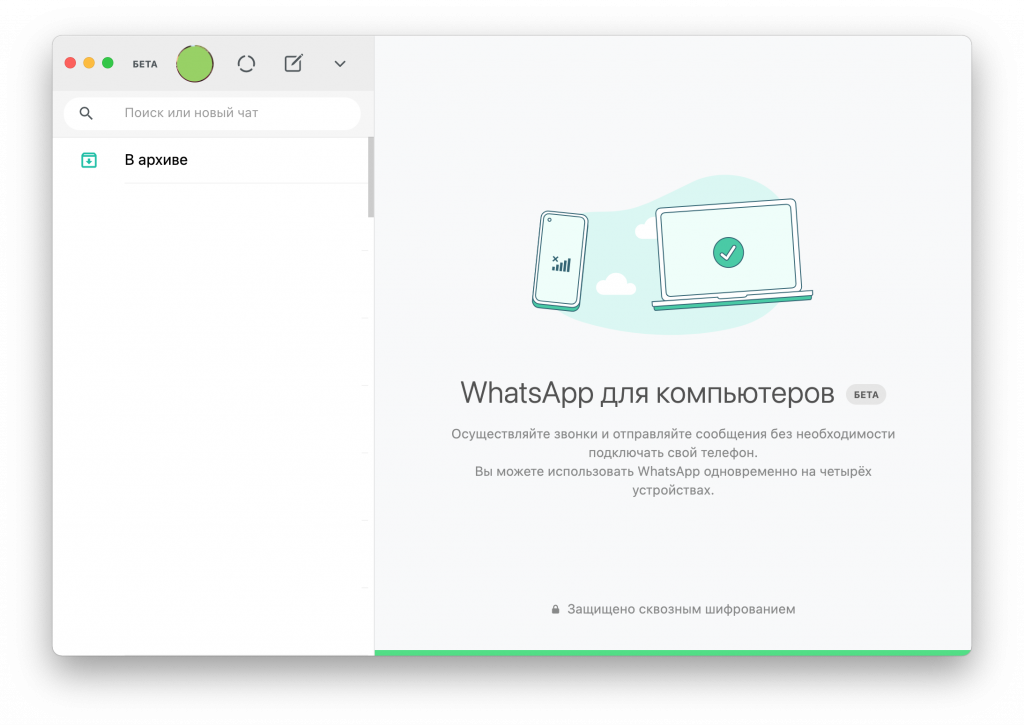This screenshot has height=725, width=1024.
Task: Click the БЕТА badge beside the title
Action: (x=866, y=395)
